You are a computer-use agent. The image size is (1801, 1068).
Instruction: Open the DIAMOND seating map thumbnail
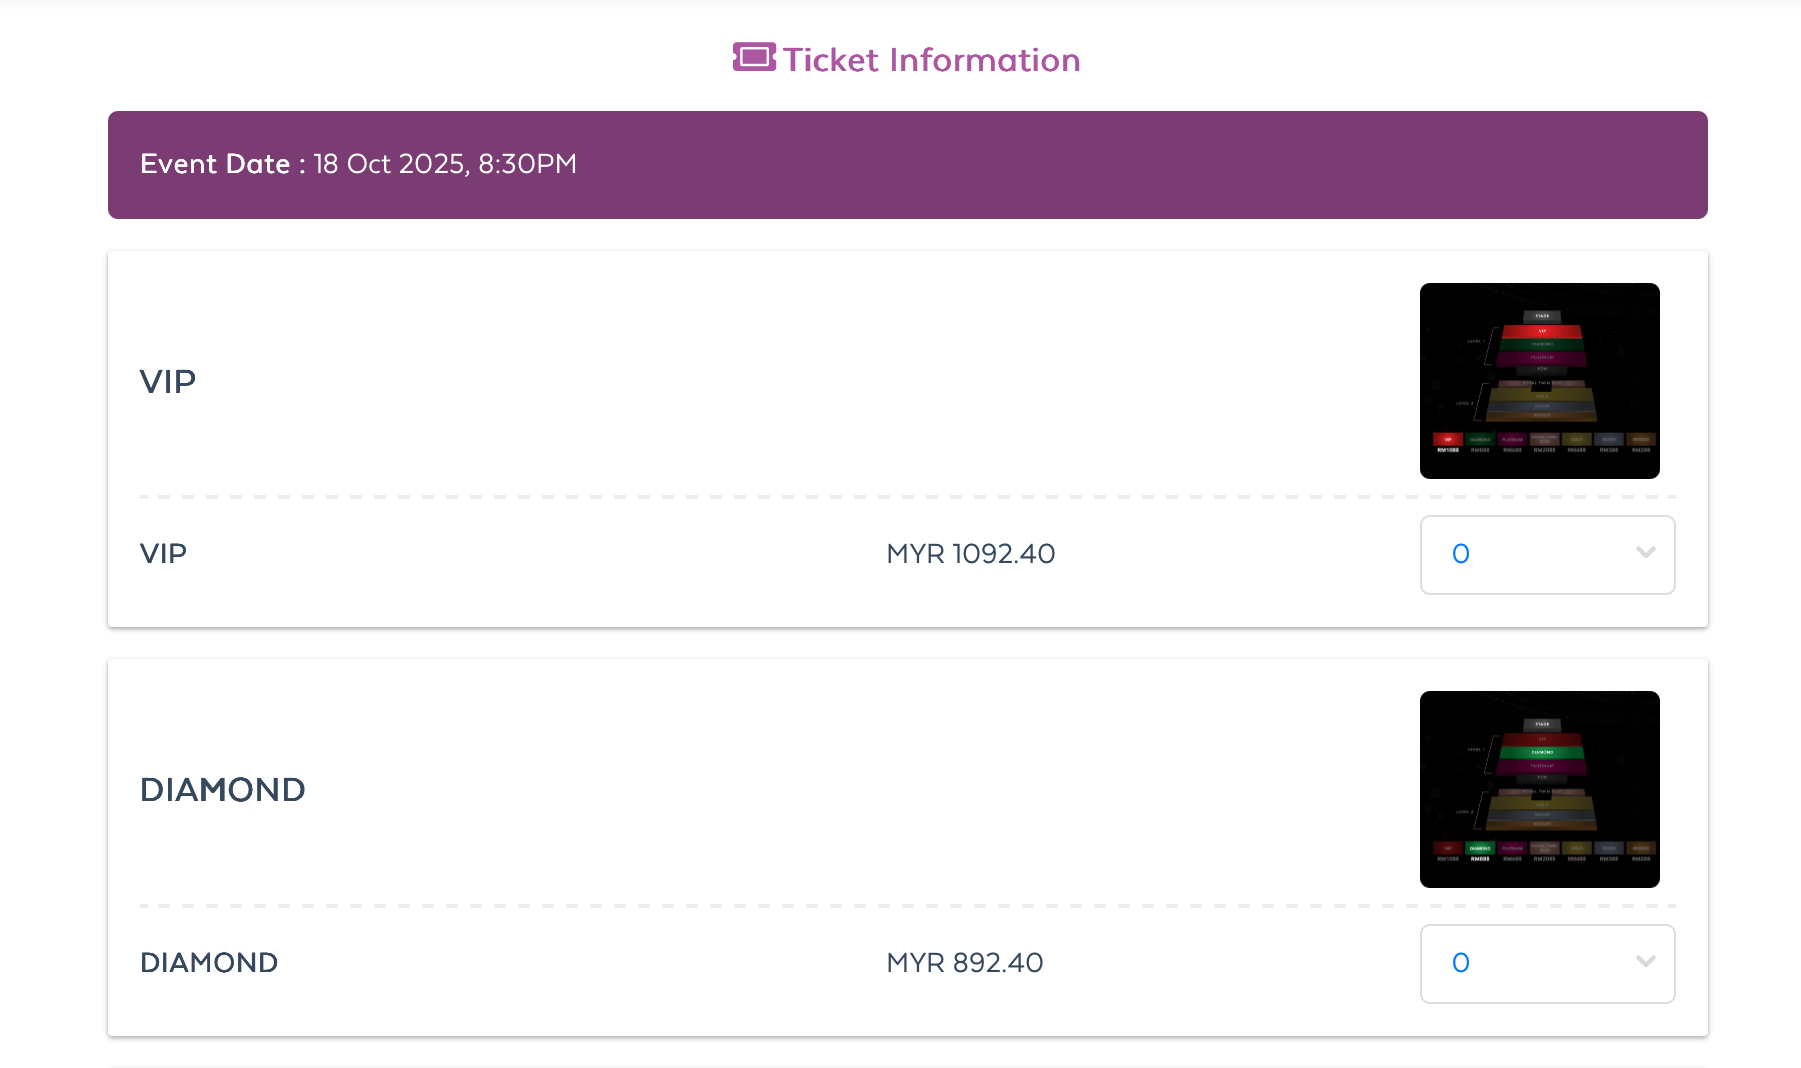pyautogui.click(x=1539, y=789)
